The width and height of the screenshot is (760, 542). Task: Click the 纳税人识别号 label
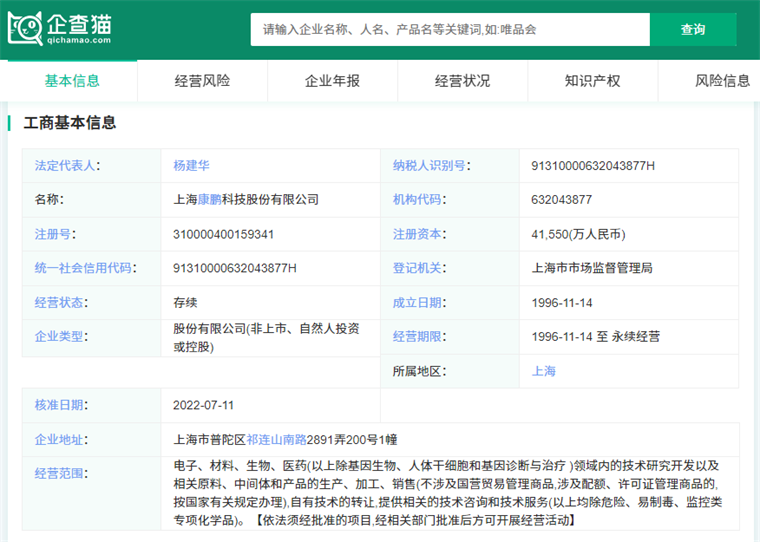click(x=431, y=166)
